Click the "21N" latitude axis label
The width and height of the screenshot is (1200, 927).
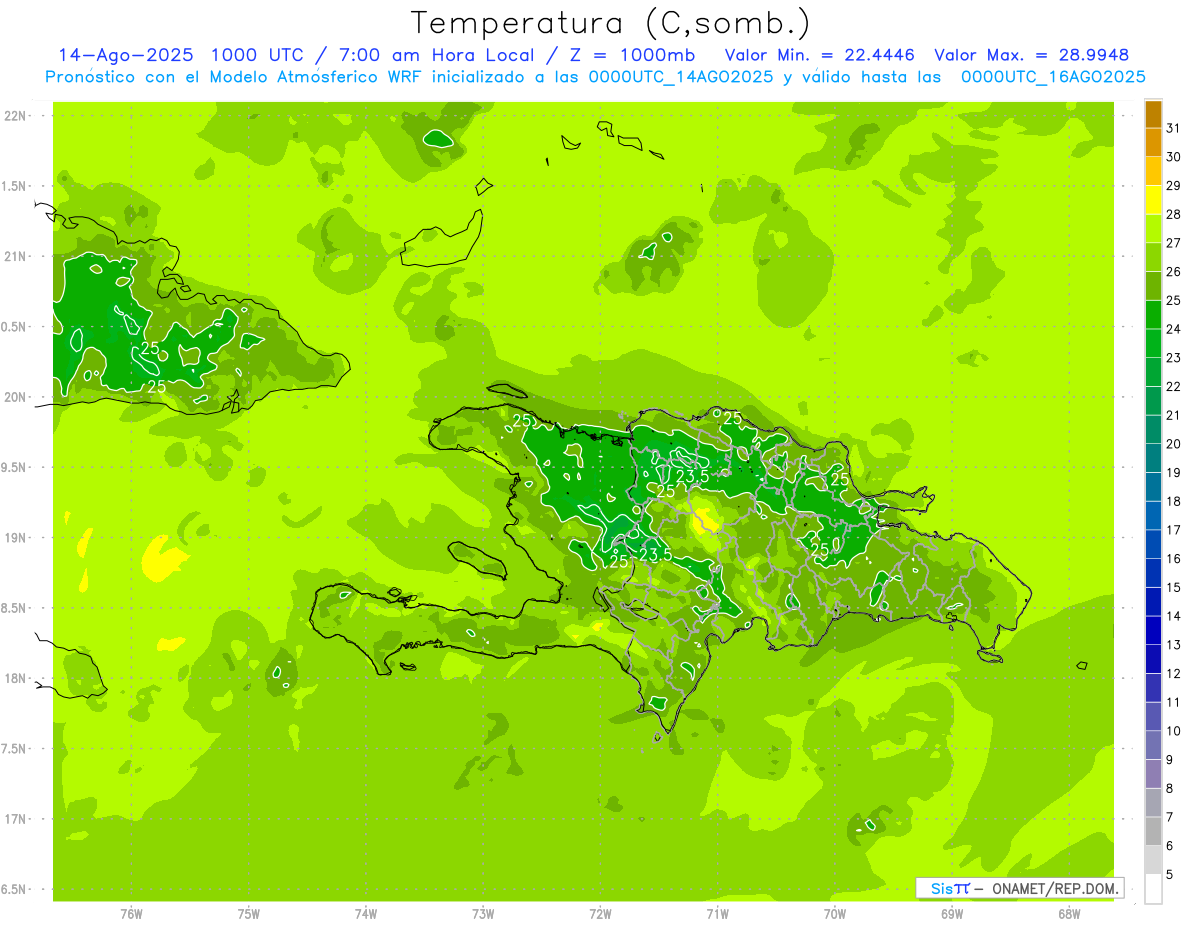[16, 256]
